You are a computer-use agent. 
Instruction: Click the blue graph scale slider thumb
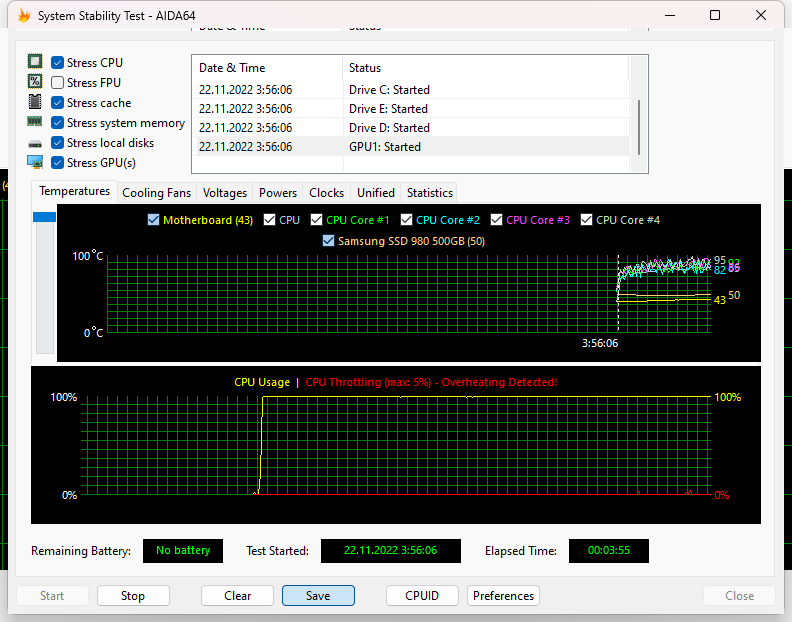click(44, 217)
